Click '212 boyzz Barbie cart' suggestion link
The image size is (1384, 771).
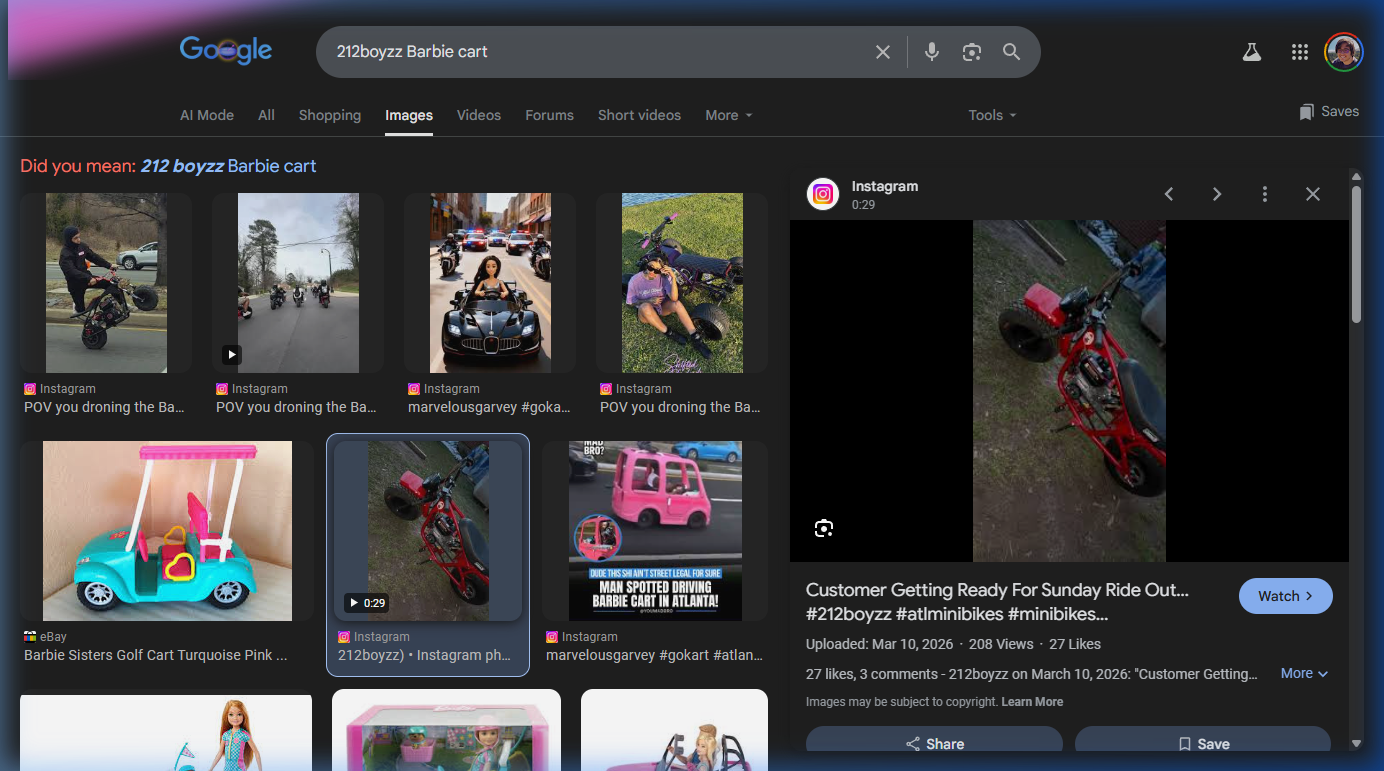[229, 166]
